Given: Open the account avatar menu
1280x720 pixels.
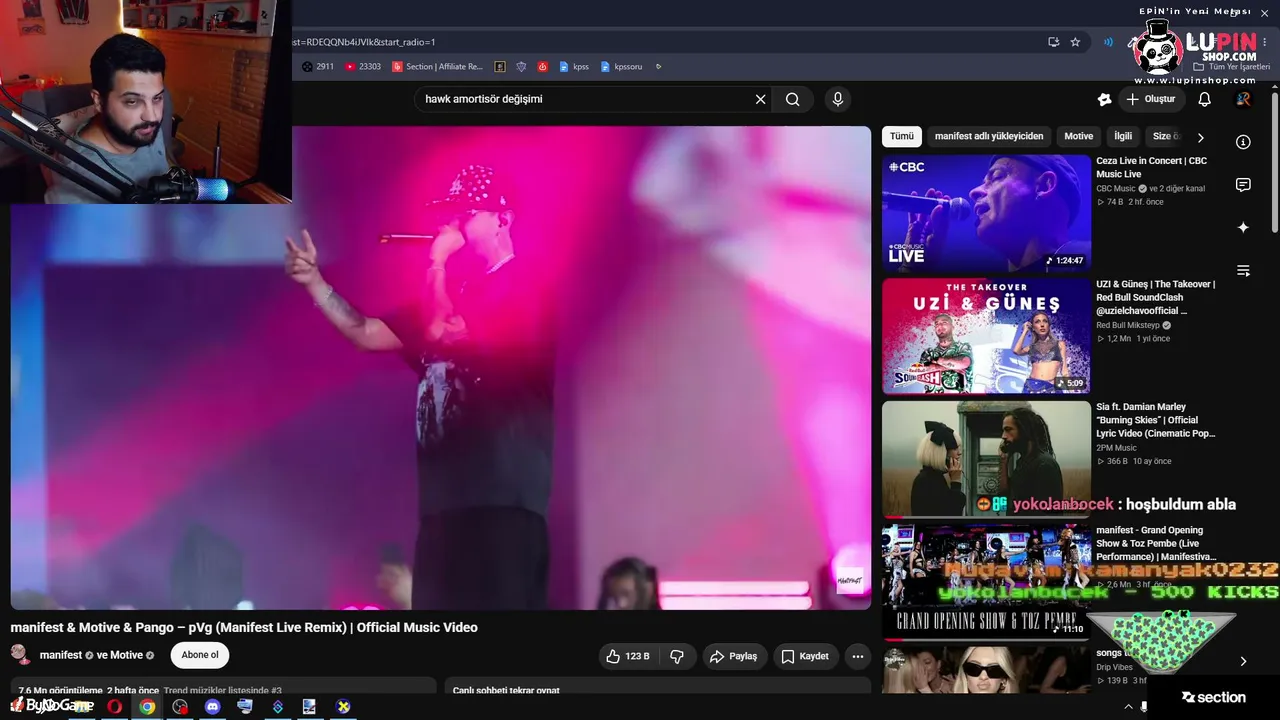Looking at the screenshot, I should click(x=1243, y=99).
